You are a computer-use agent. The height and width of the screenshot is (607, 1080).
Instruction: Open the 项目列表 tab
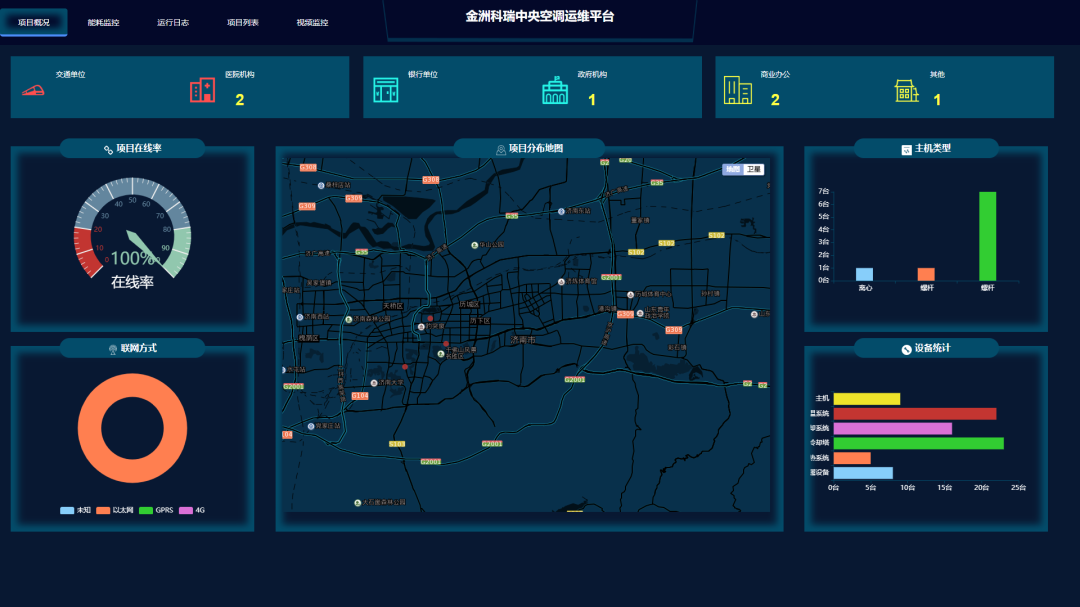[x=243, y=22]
